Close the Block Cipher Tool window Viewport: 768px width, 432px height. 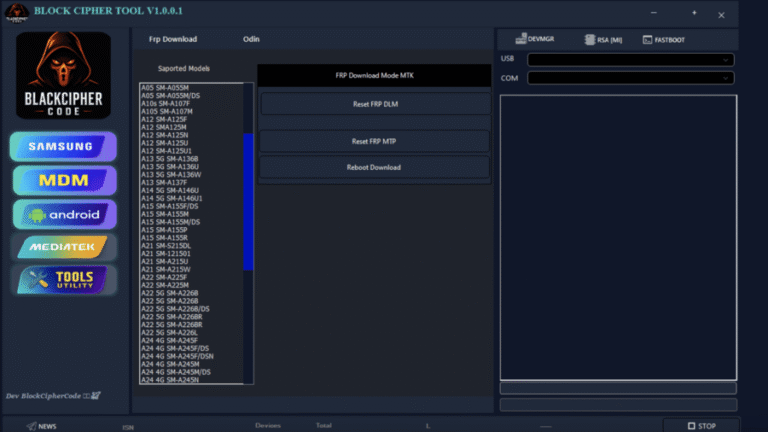[721, 15]
